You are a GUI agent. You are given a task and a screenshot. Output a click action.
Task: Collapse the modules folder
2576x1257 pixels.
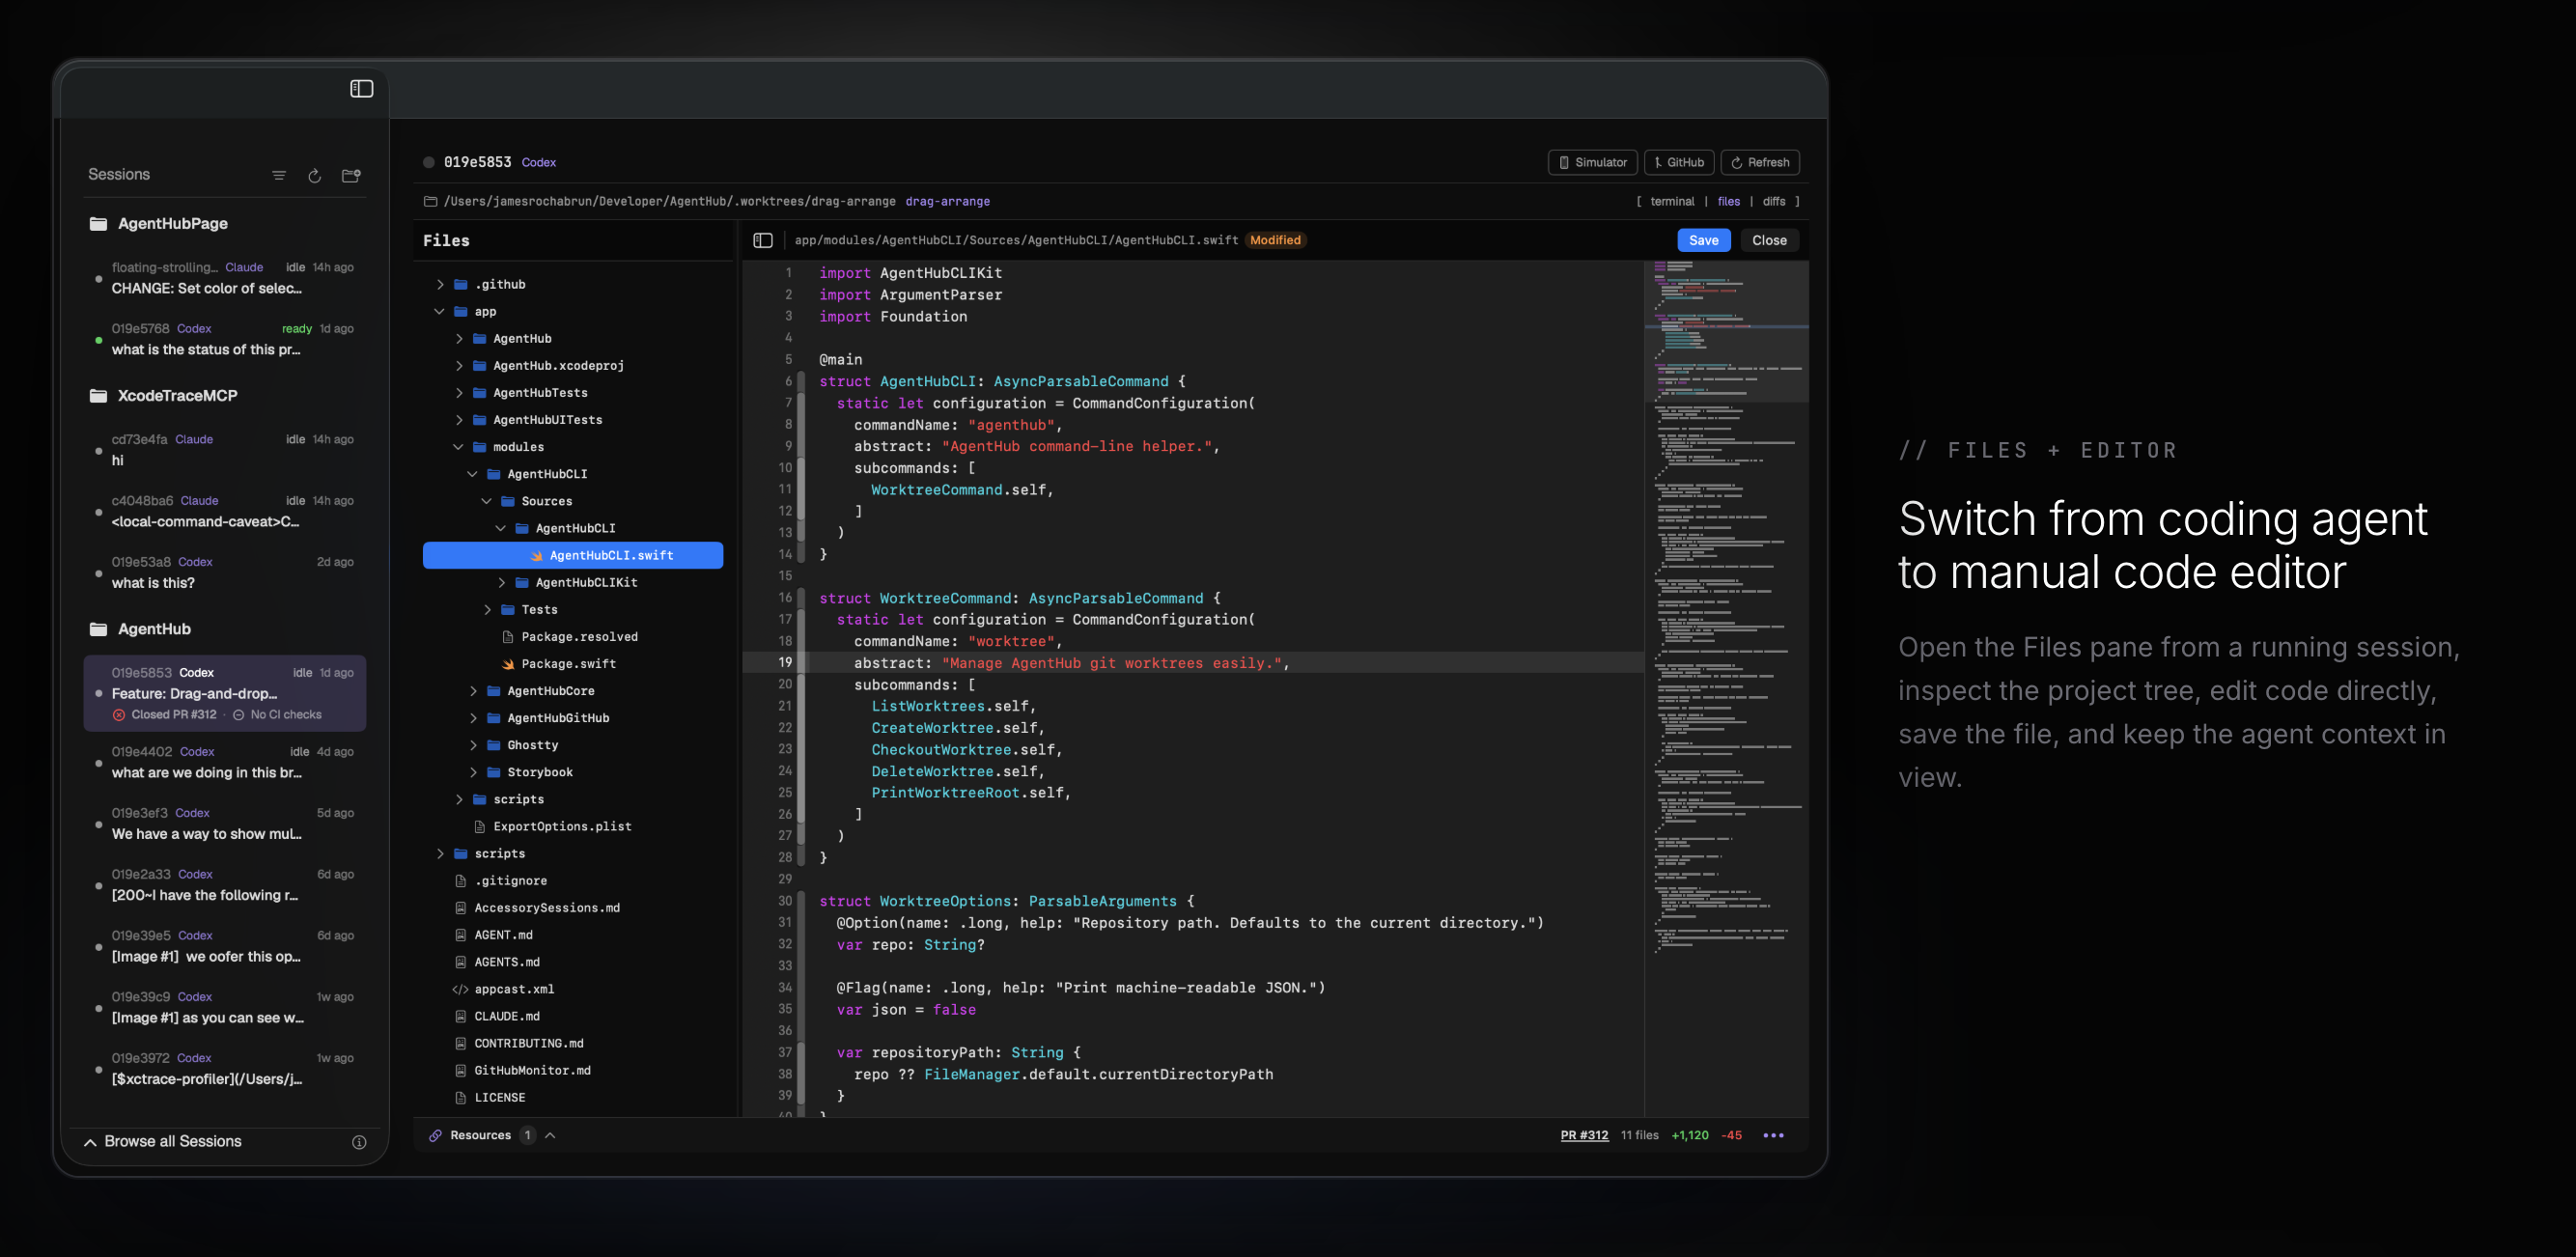pos(459,447)
